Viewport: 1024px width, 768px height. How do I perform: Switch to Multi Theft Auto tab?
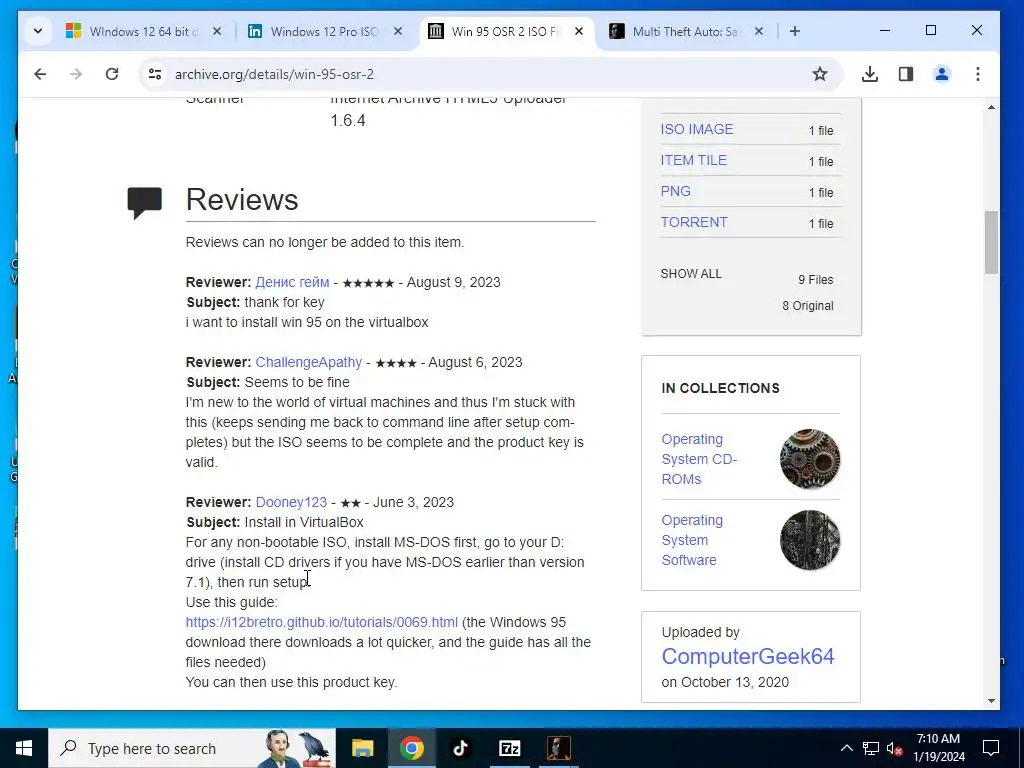[686, 31]
